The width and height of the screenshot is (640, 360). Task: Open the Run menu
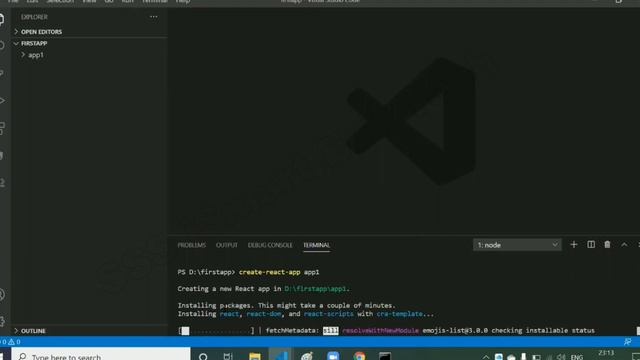point(127,1)
